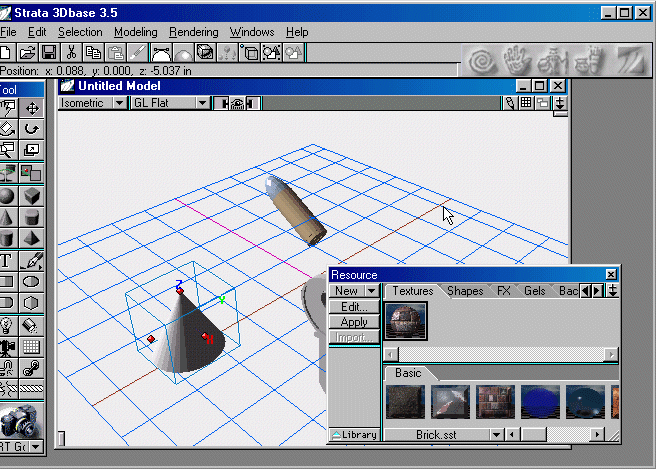Switch to the Shapes tab
Screen dimensions: 656x469
[x=465, y=291]
